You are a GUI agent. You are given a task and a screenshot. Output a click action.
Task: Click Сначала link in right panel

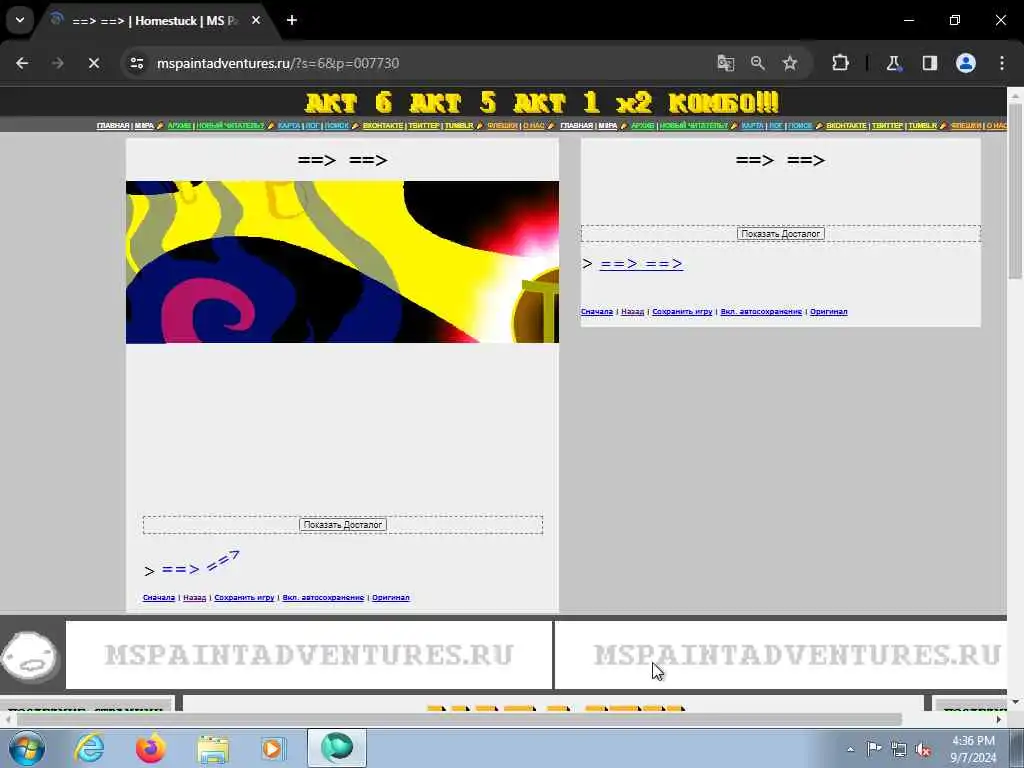pyautogui.click(x=597, y=312)
